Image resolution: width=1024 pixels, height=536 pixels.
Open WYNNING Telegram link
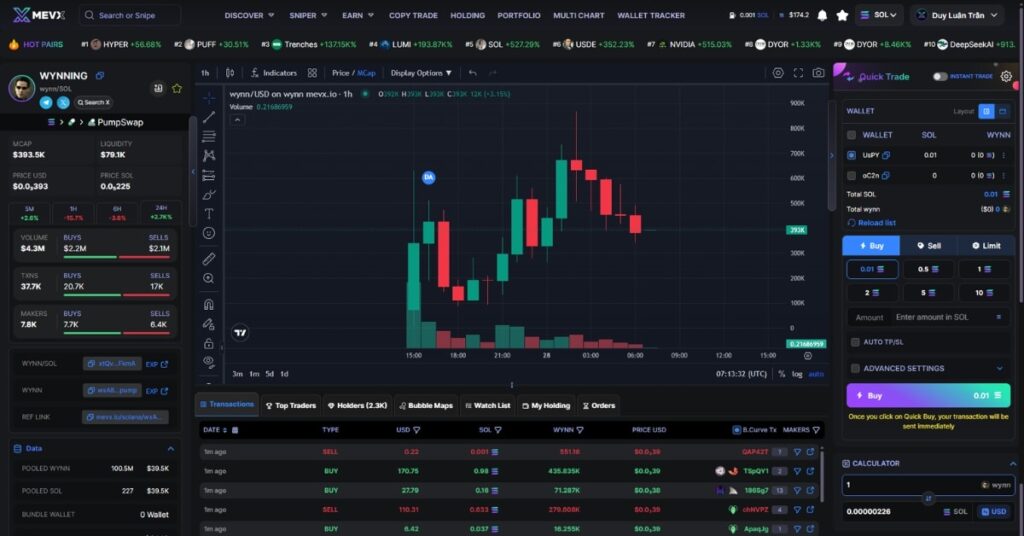(x=46, y=102)
